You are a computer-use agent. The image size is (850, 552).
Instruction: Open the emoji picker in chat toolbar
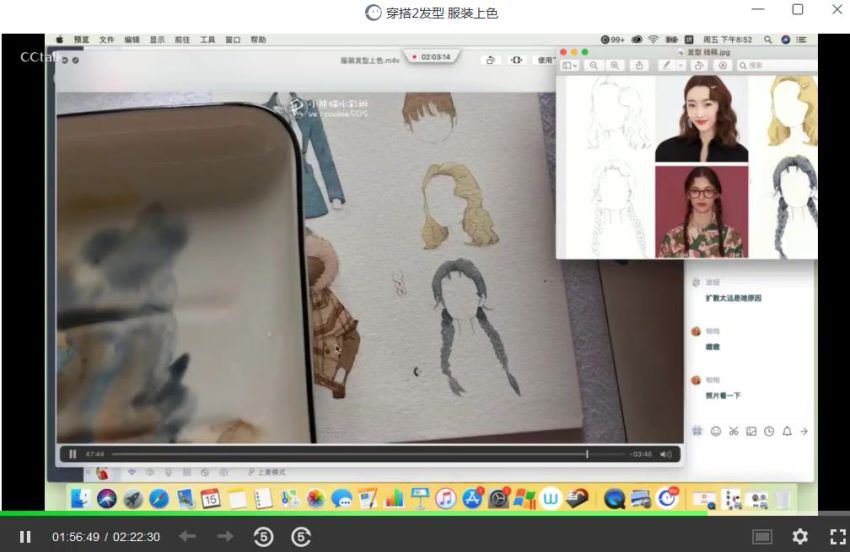pos(715,431)
